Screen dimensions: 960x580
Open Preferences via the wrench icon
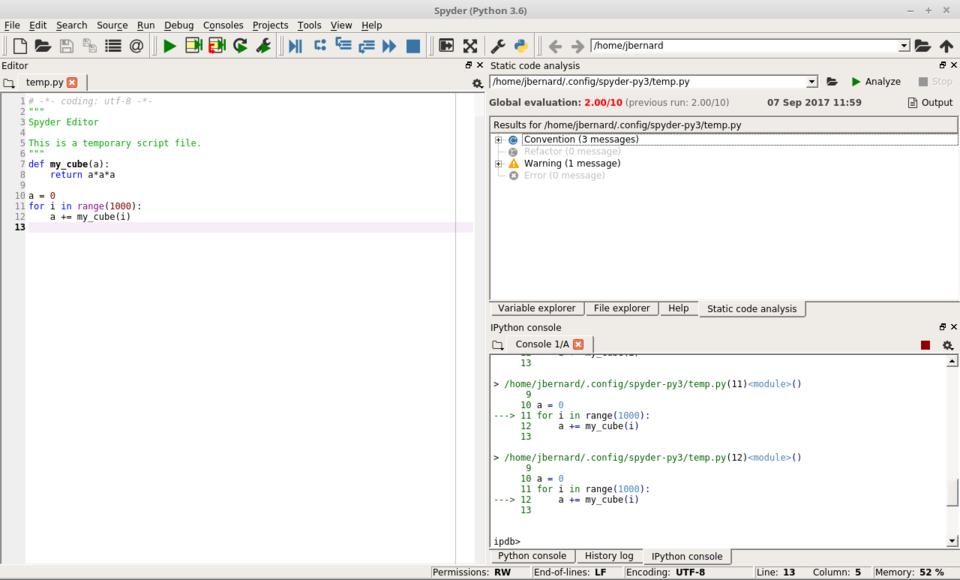pos(497,46)
